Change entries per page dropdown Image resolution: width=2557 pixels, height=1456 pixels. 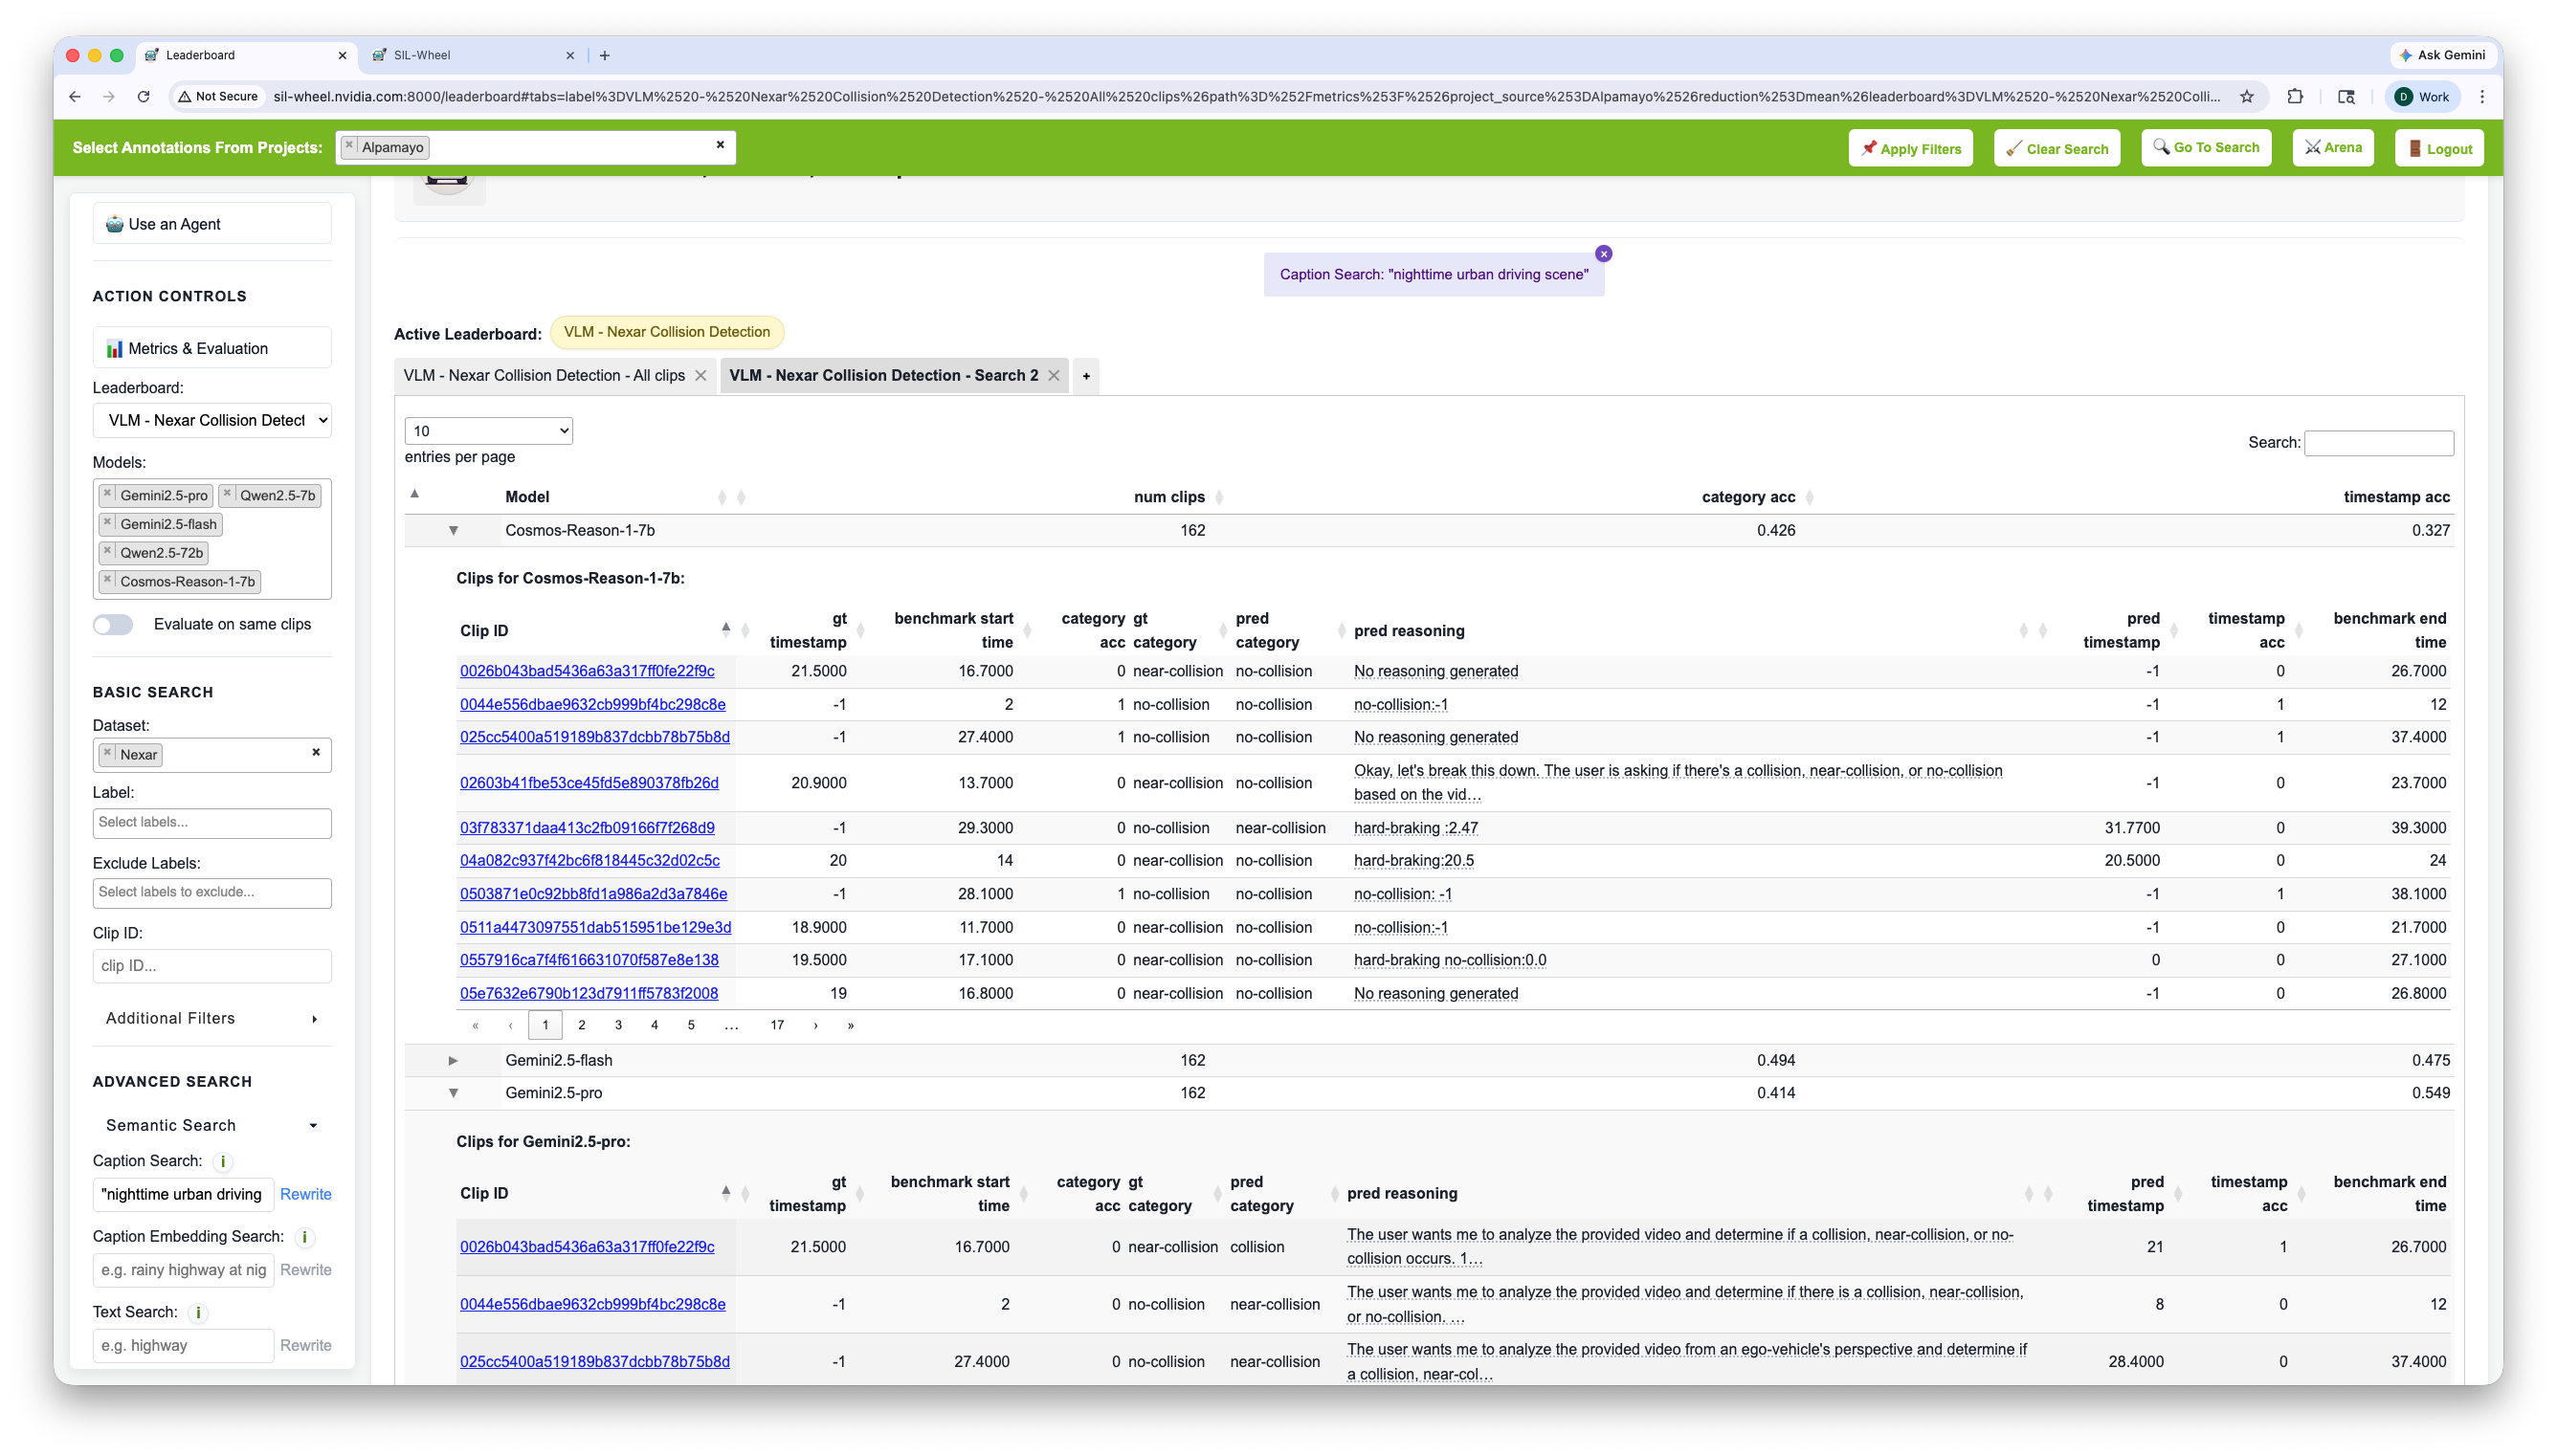[488, 431]
